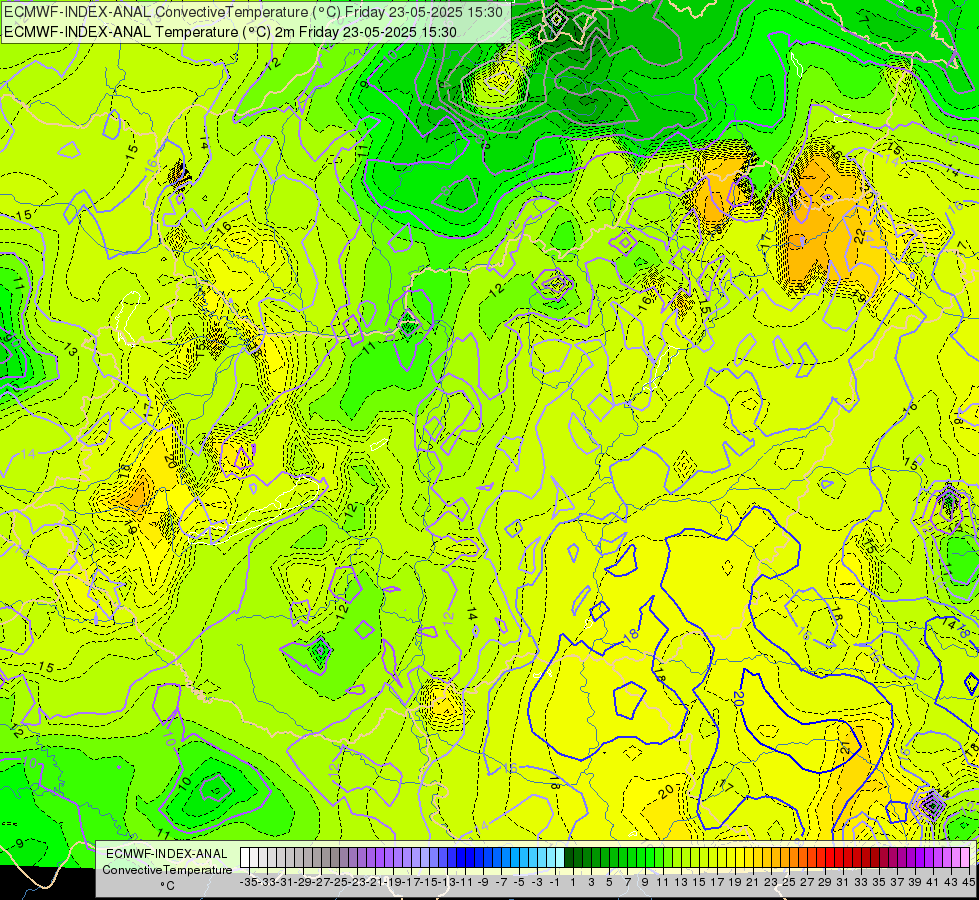979x900 pixels.
Task: Click the Temperature 2m title line at top
Action: (230, 32)
